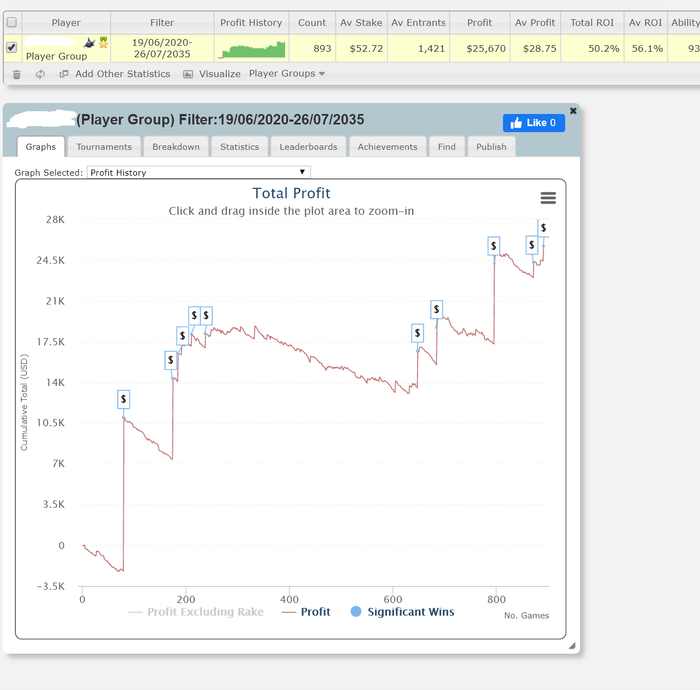This screenshot has width=700, height=690.
Task: Click the Visualize picture icon
Action: point(188,74)
